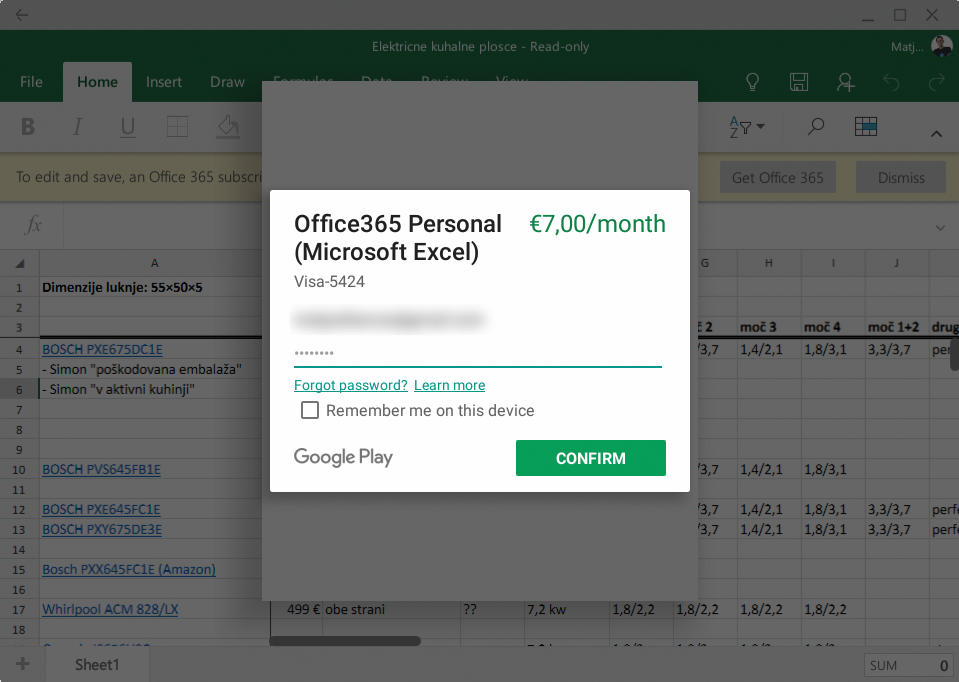The image size is (959, 682).
Task: Open the sort and filter dropdown
Action: (747, 127)
